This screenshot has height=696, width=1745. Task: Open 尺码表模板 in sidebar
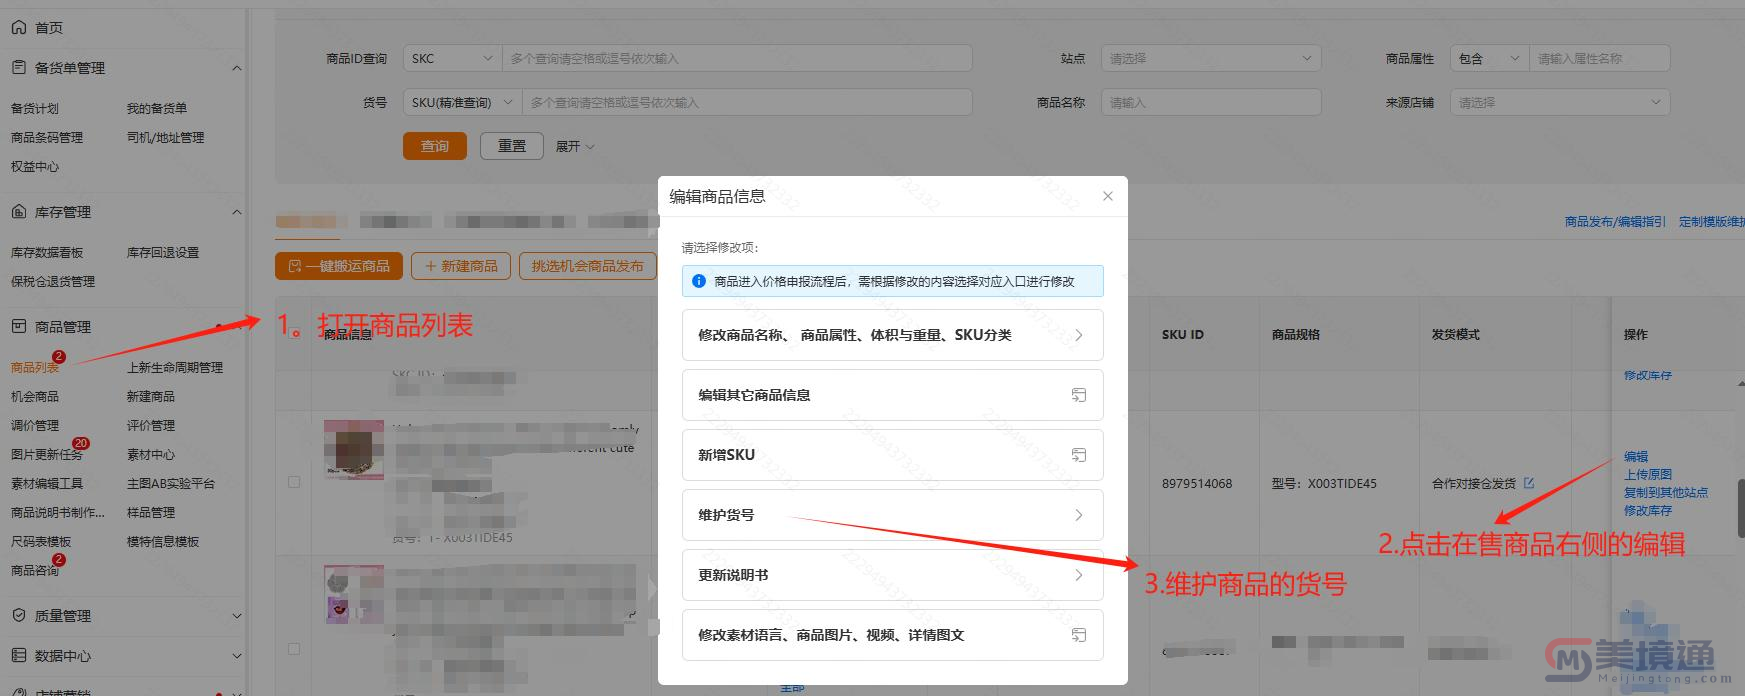41,541
